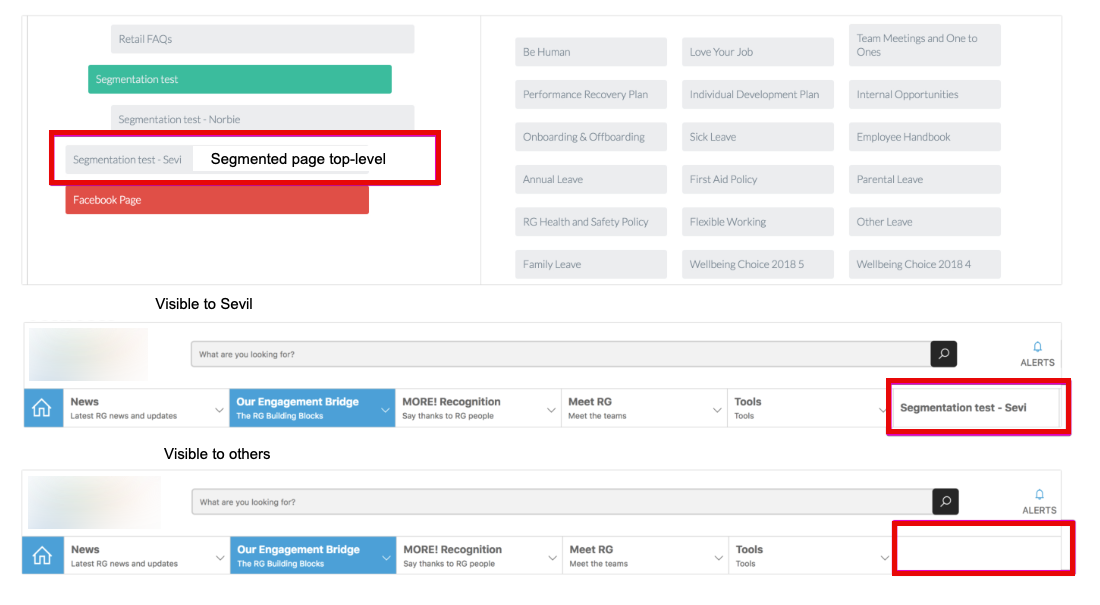This screenshot has width=1100, height=605.
Task: Open the Our Engagement Bridge menu
Action: click(x=300, y=407)
